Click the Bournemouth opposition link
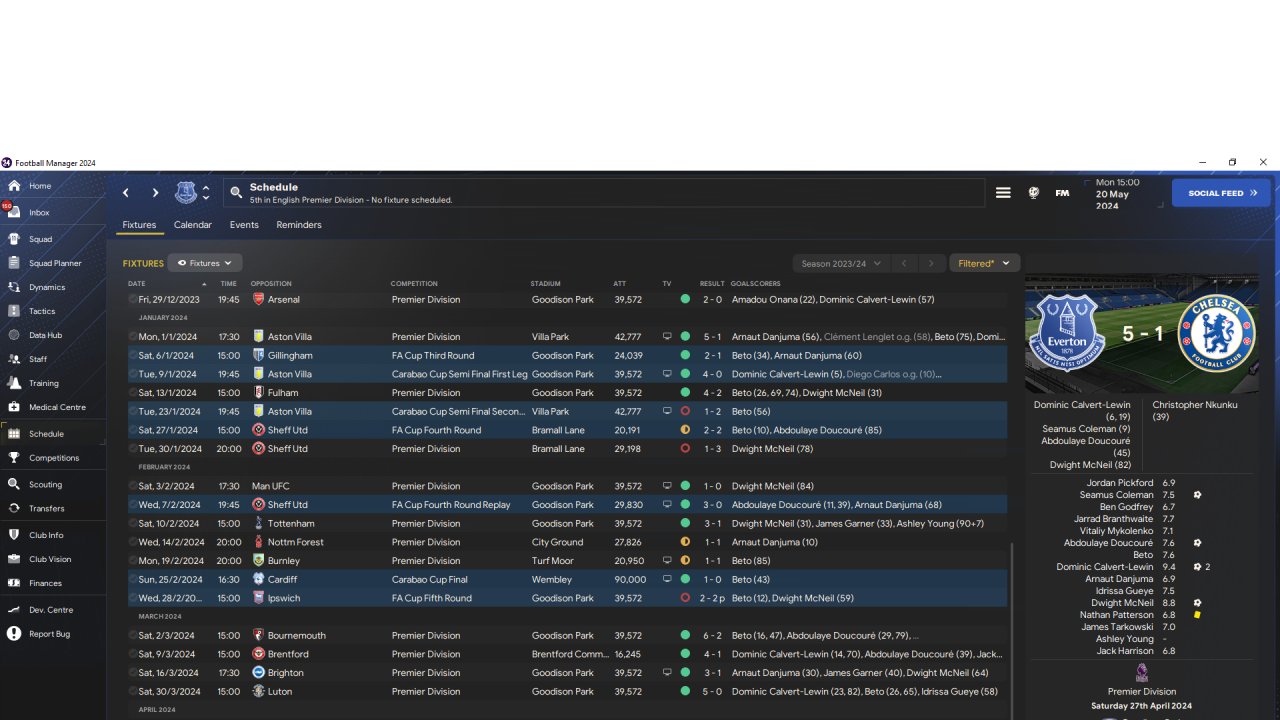This screenshot has width=1280, height=720. [x=297, y=636]
